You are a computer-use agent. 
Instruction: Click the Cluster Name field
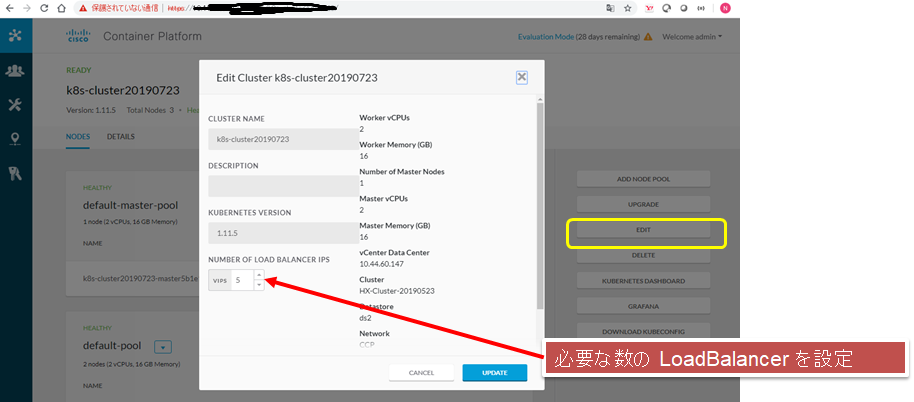click(x=283, y=139)
